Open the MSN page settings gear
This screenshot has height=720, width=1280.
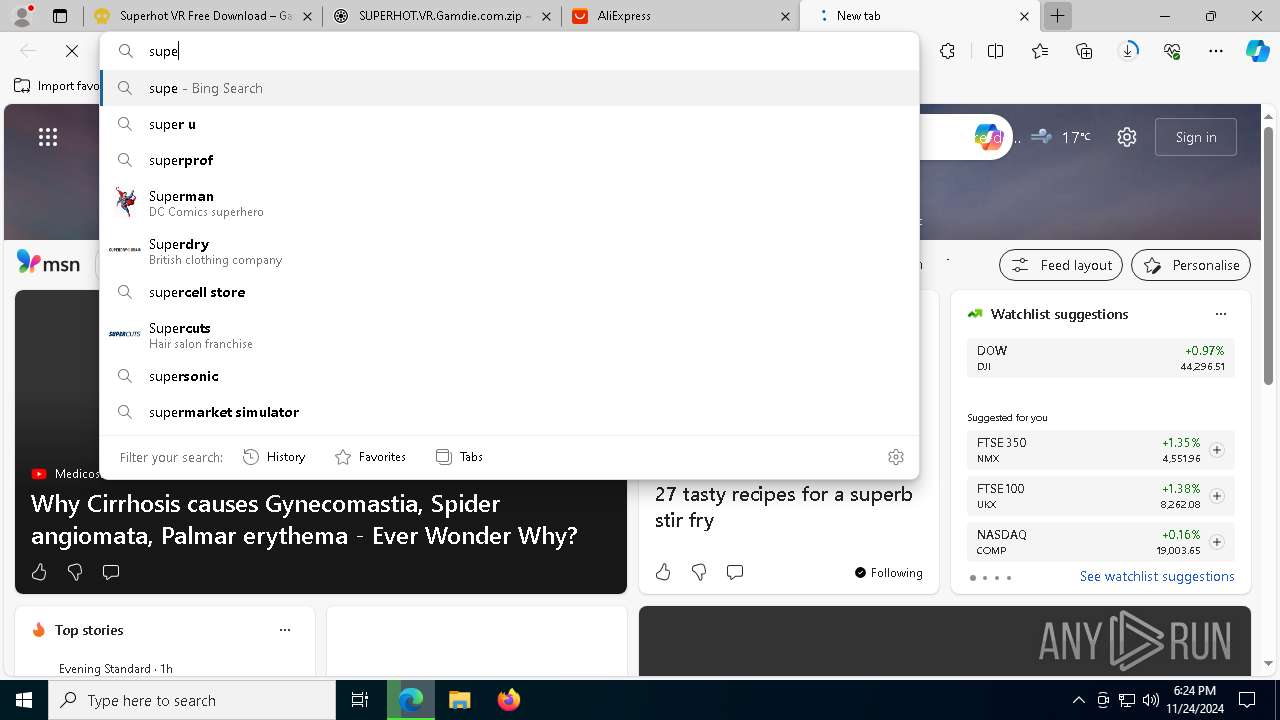point(1127,137)
